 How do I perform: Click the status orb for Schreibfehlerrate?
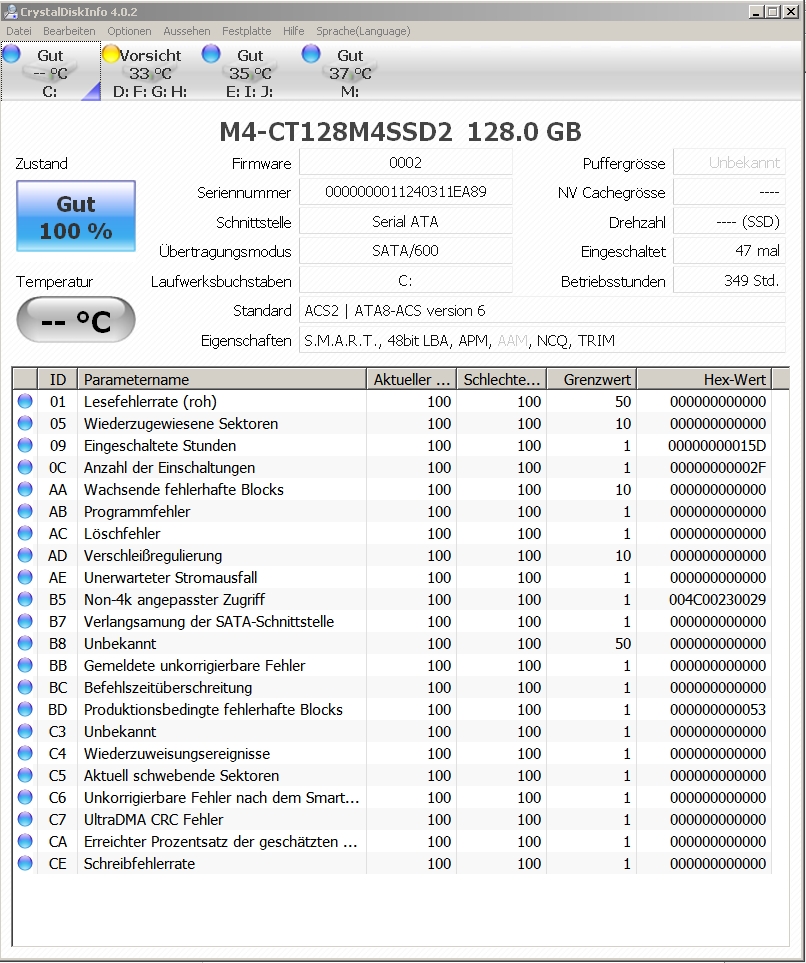click(x=25, y=864)
